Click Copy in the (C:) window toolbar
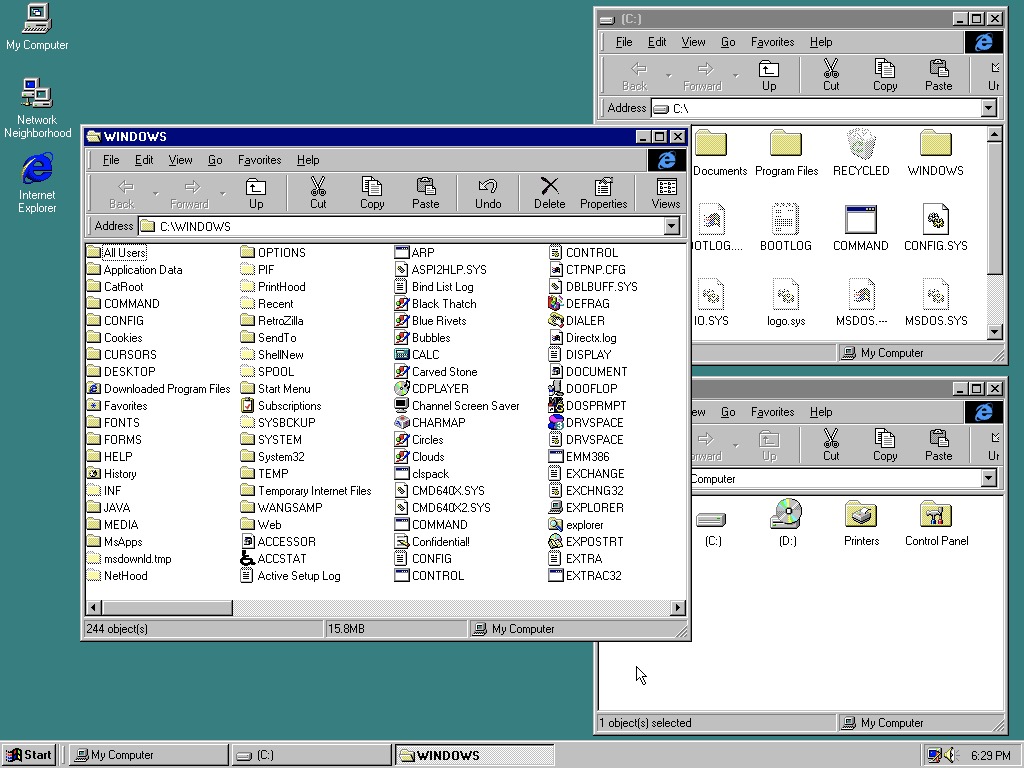Image resolution: width=1024 pixels, height=768 pixels. pos(886,75)
